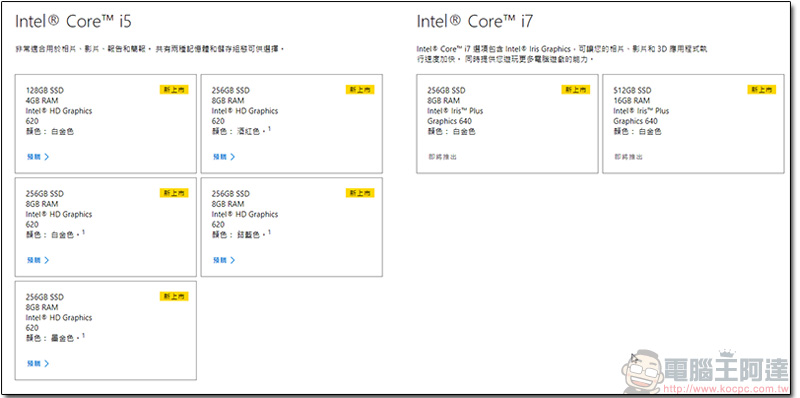Click the 128GB SSD text
800x398 pixels.
45,90
